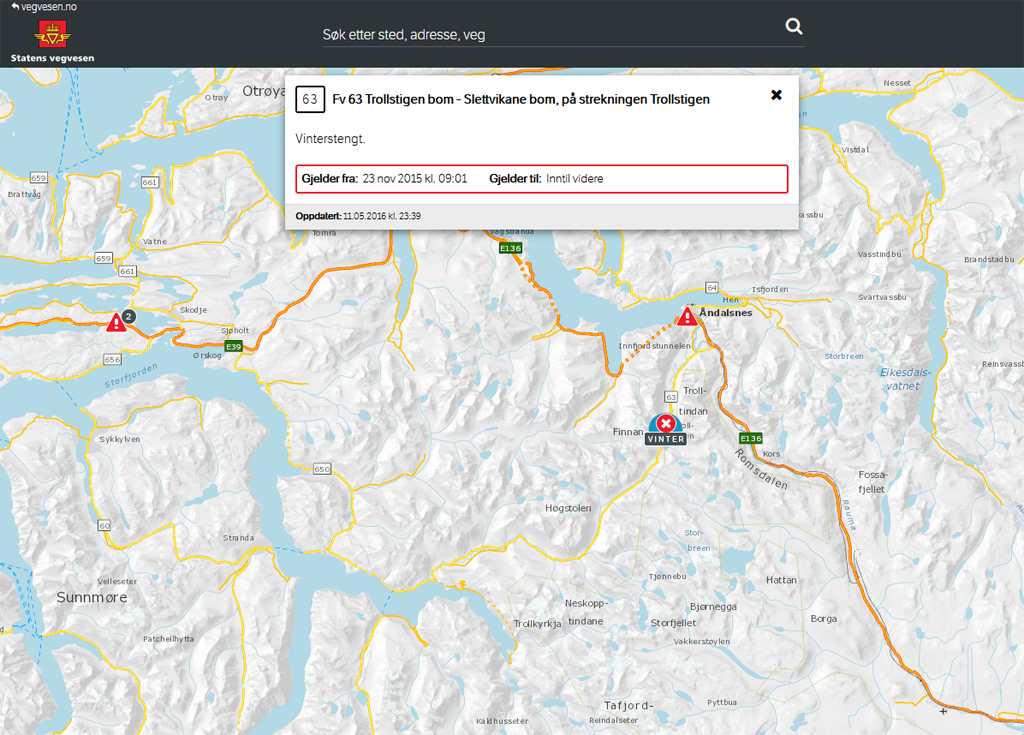Click the Vistdal label
Screen dimensions: 1024x735
pos(856,150)
